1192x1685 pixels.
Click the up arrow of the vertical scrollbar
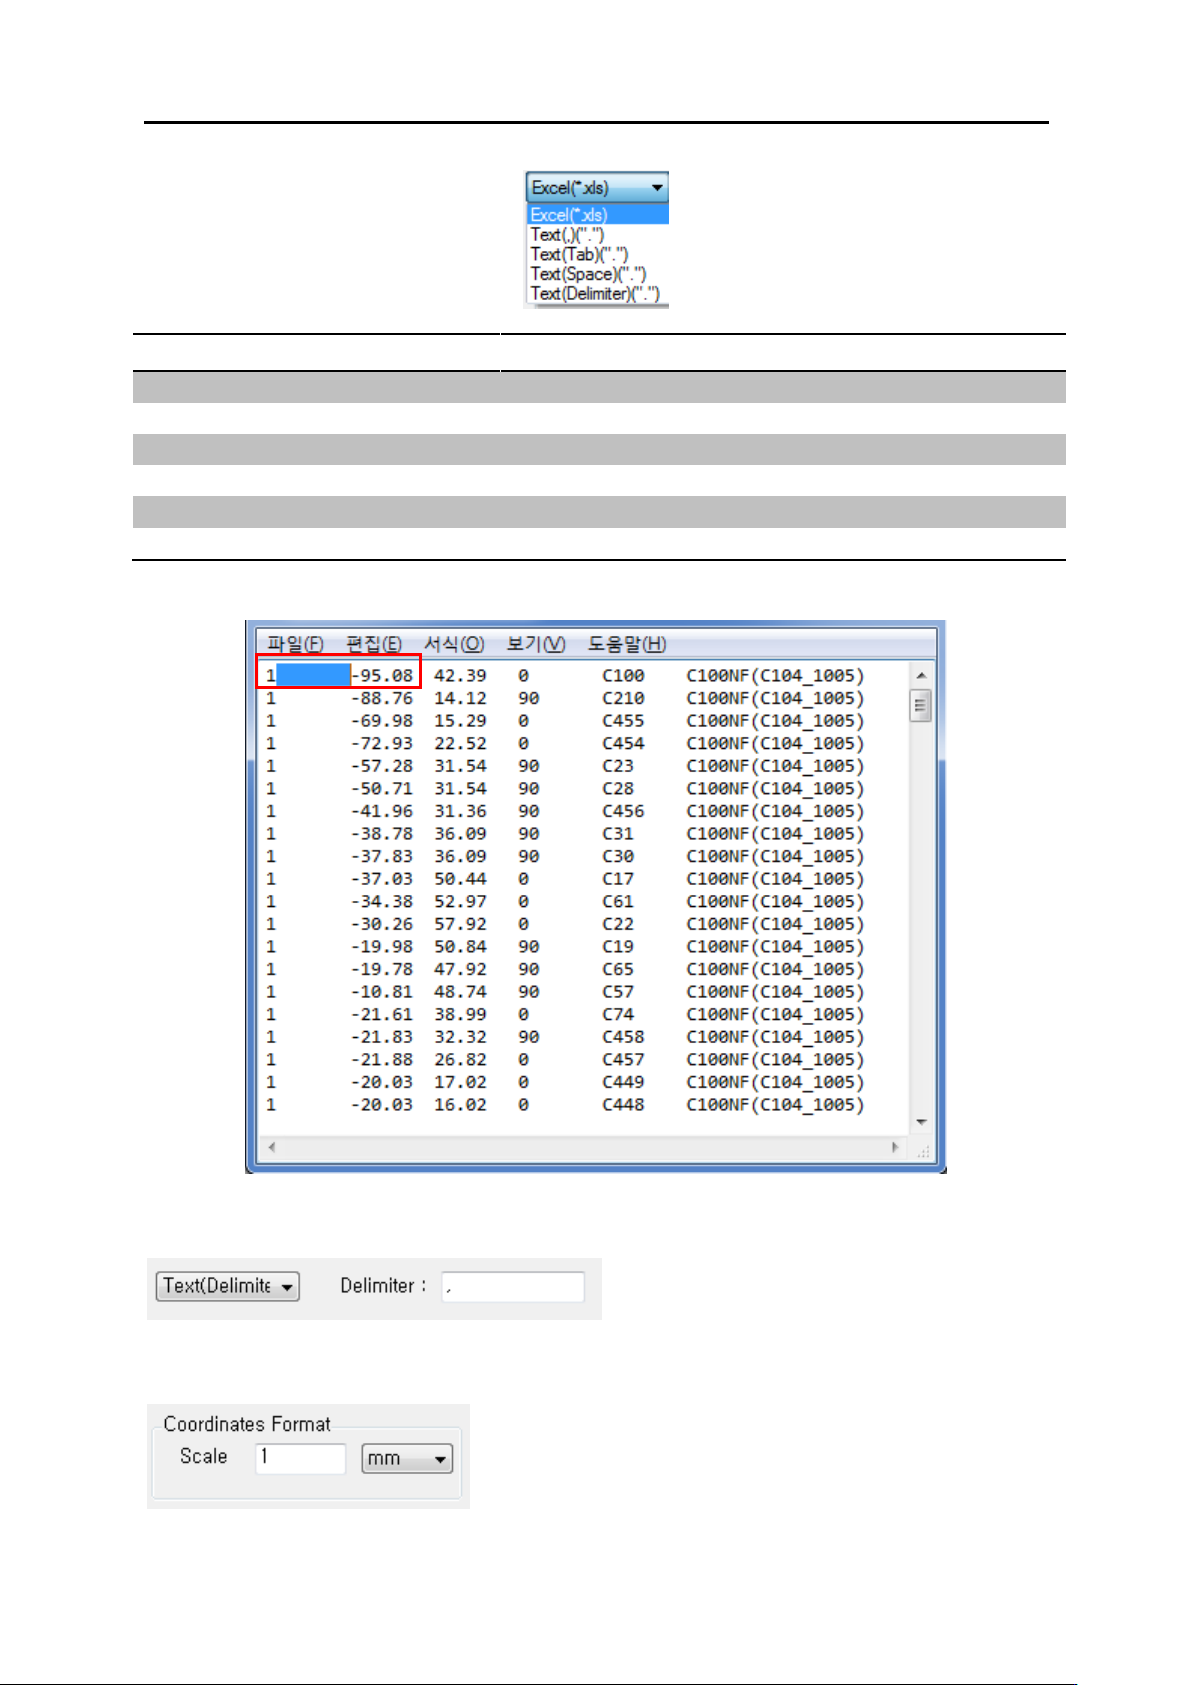(921, 675)
